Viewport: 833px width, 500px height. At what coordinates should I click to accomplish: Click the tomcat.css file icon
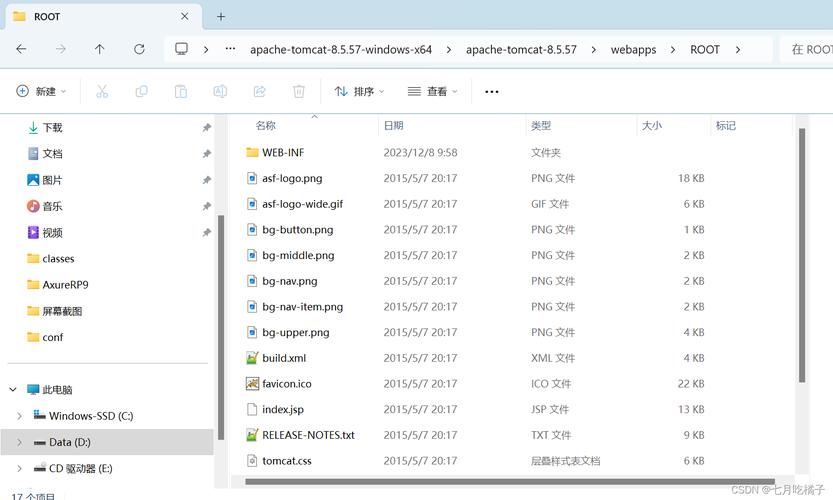point(252,461)
